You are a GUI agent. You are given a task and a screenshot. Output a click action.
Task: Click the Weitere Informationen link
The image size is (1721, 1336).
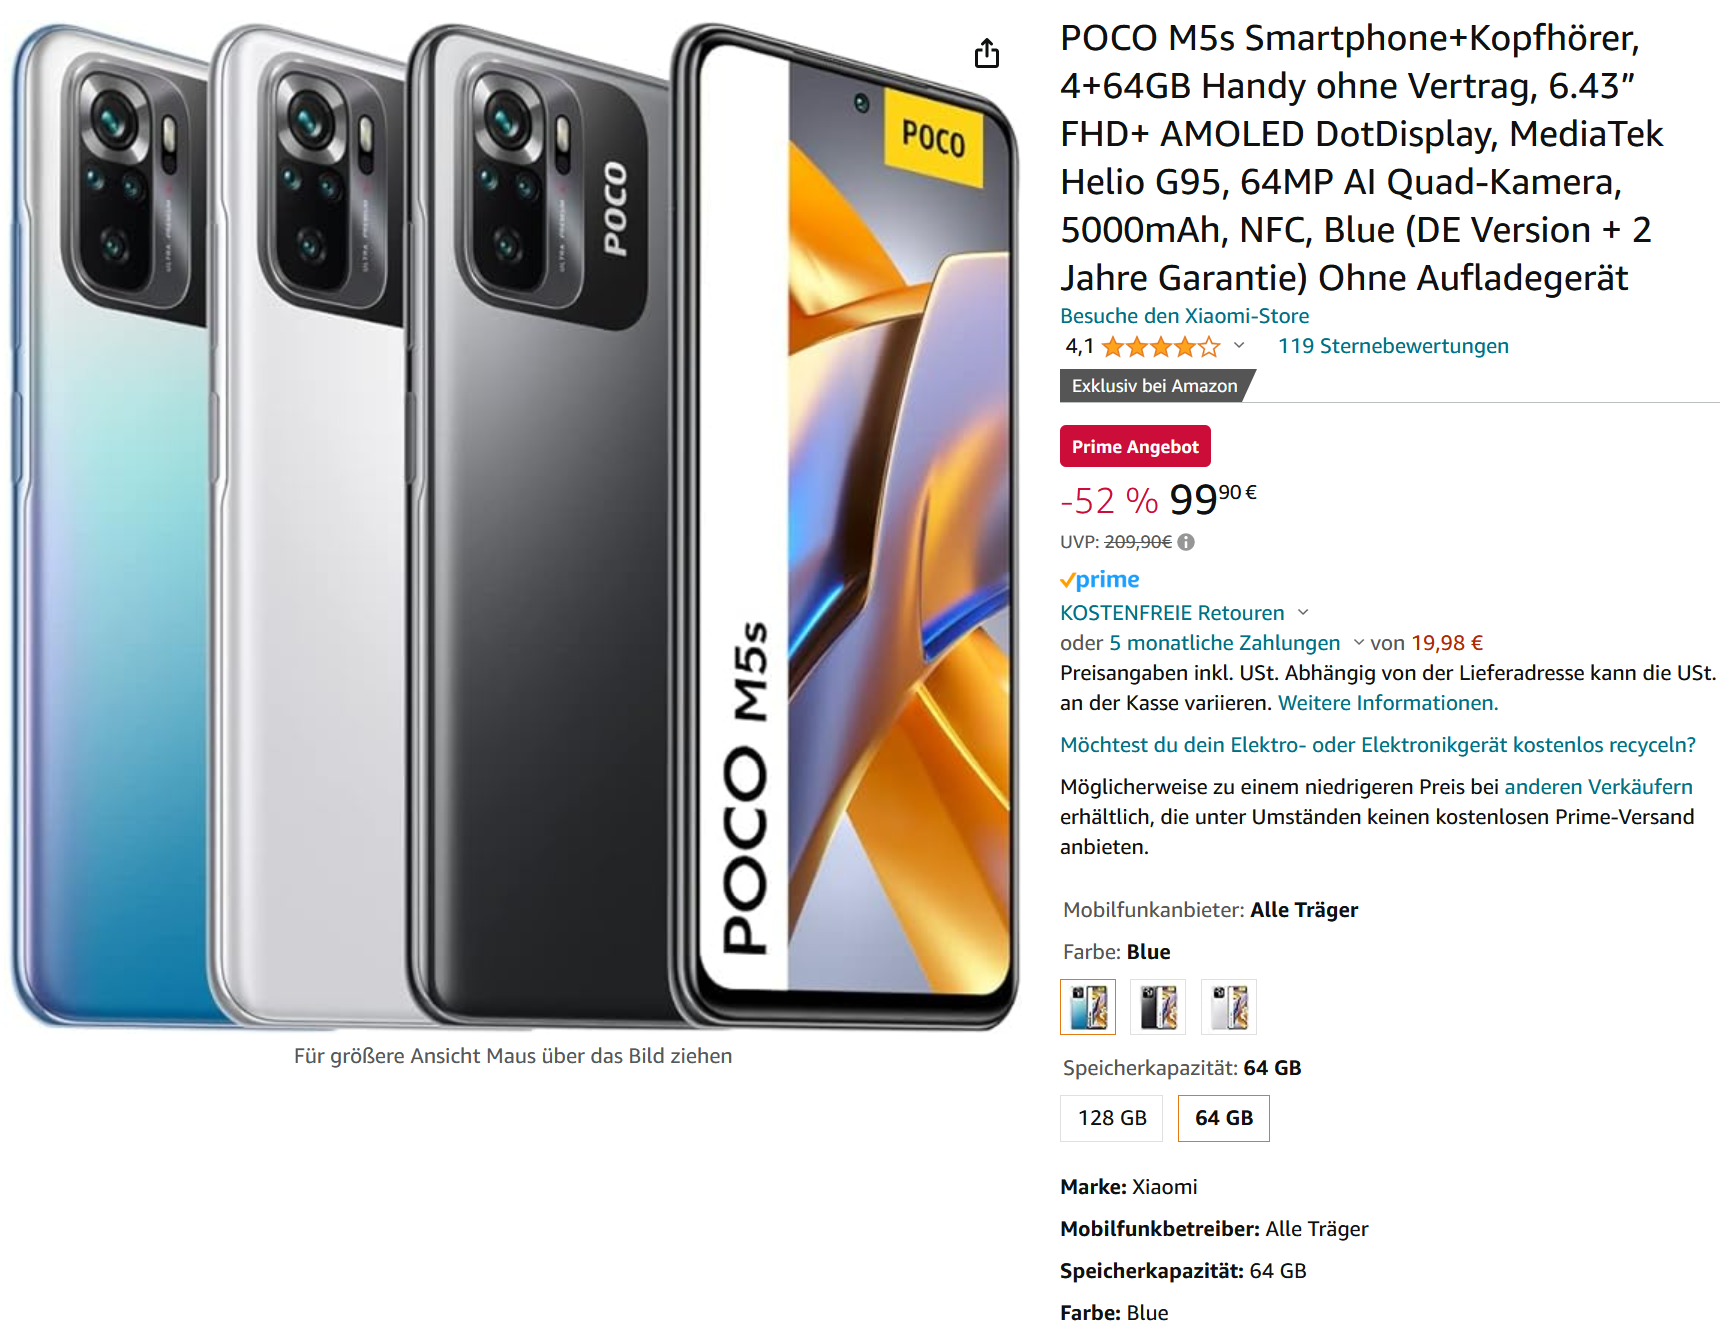coord(1388,703)
